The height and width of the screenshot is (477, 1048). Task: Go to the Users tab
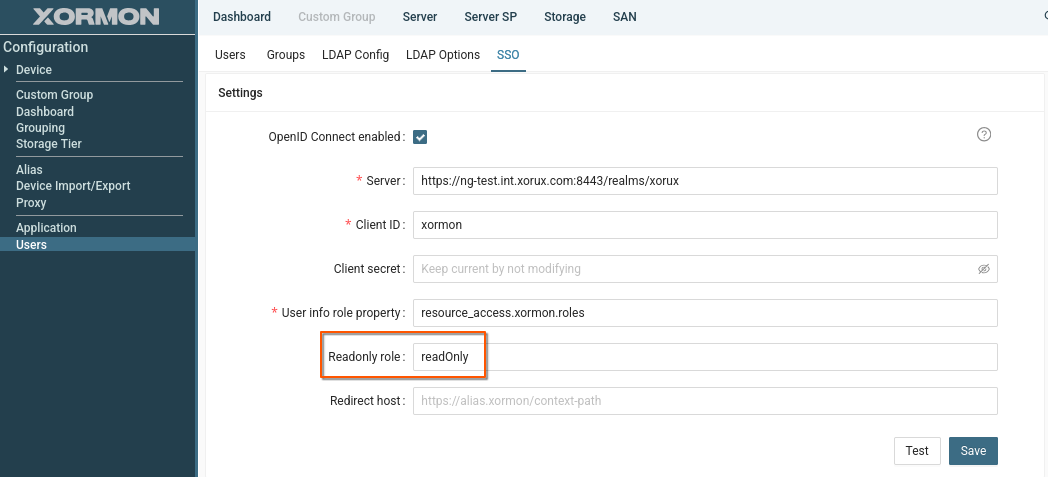tap(230, 55)
